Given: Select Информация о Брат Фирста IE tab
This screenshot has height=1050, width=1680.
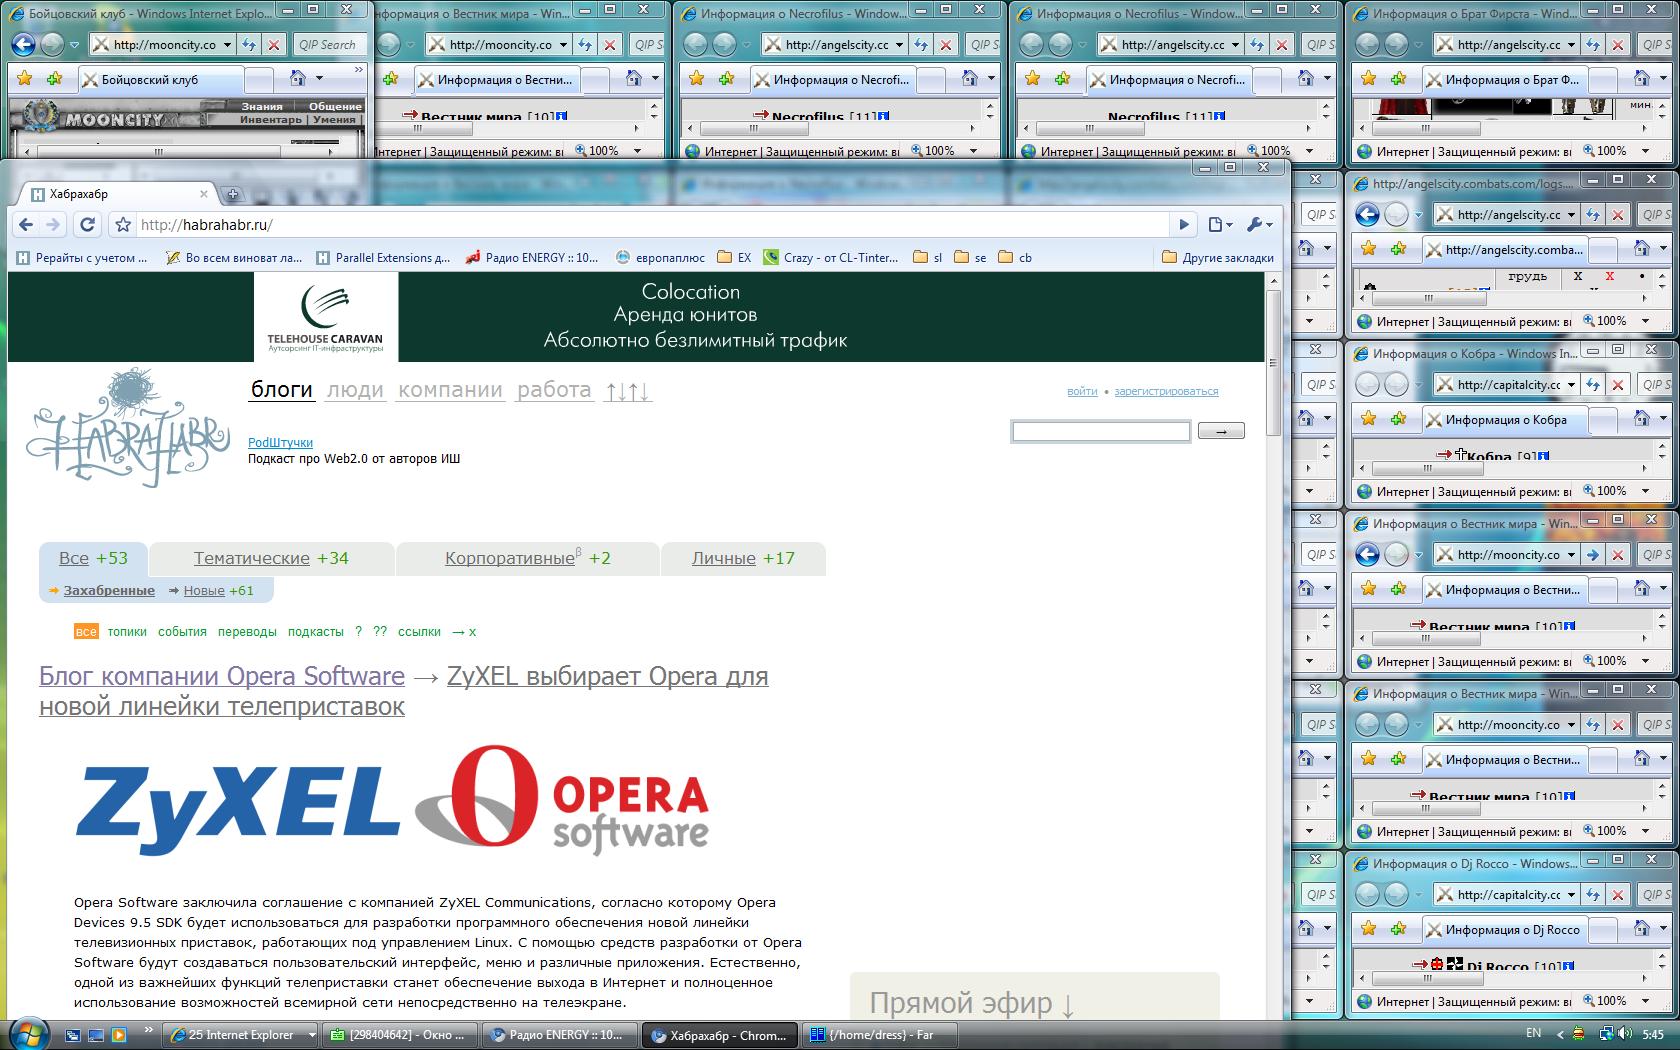Looking at the screenshot, I should [x=1503, y=80].
